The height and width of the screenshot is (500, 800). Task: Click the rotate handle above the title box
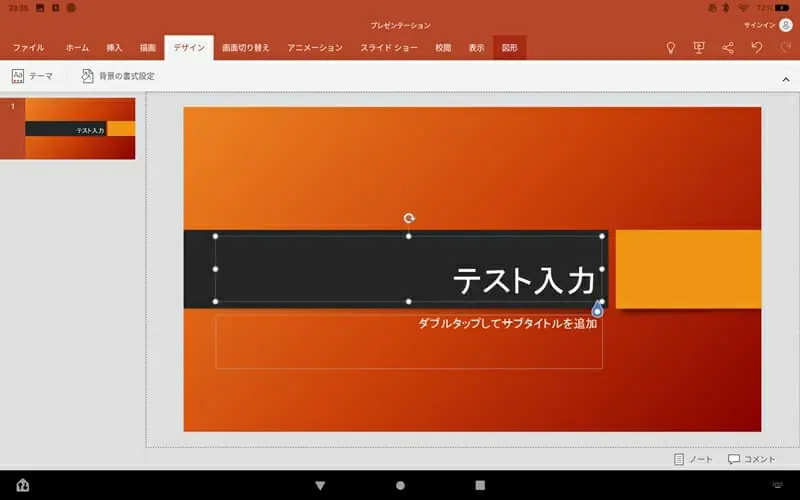click(x=409, y=218)
